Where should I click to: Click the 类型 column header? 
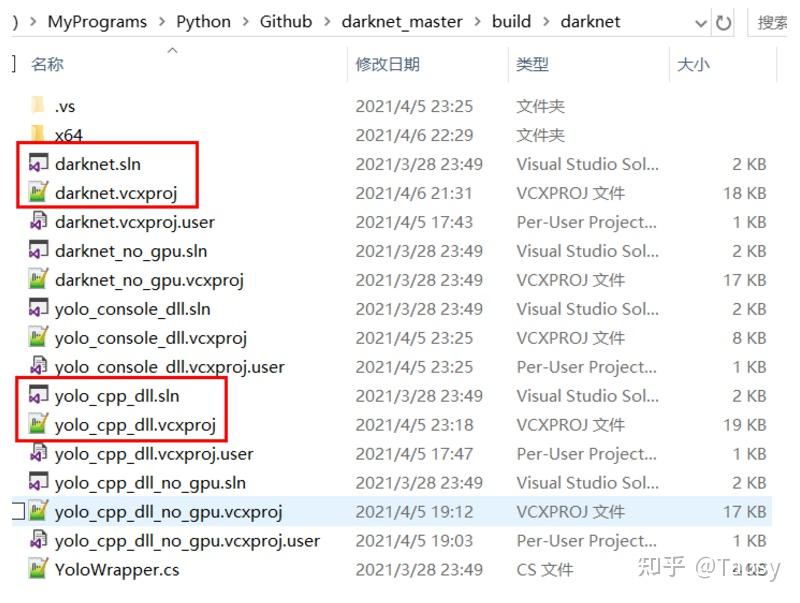pyautogui.click(x=533, y=63)
